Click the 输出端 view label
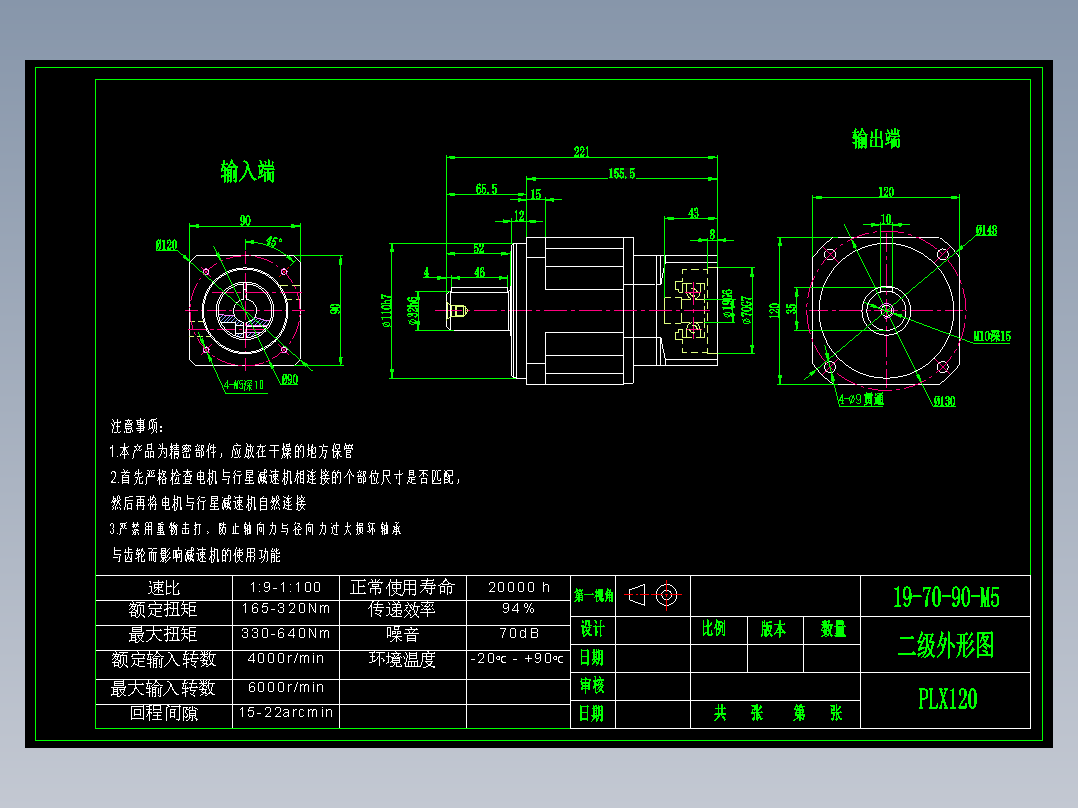This screenshot has height=808, width=1078. (x=875, y=138)
